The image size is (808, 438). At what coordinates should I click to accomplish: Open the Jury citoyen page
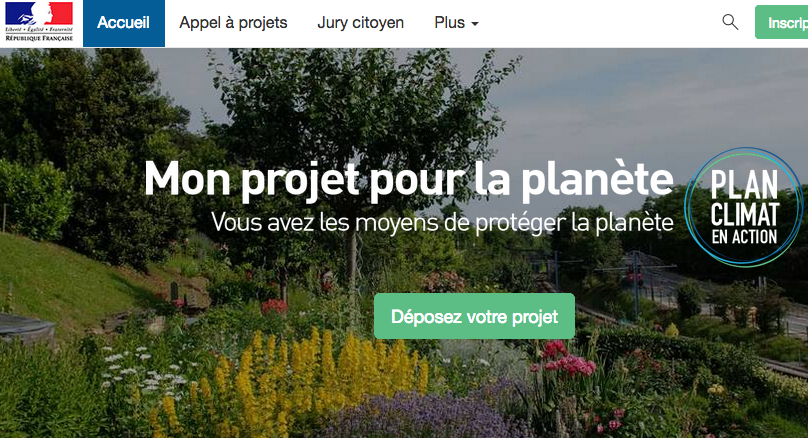pyautogui.click(x=361, y=23)
